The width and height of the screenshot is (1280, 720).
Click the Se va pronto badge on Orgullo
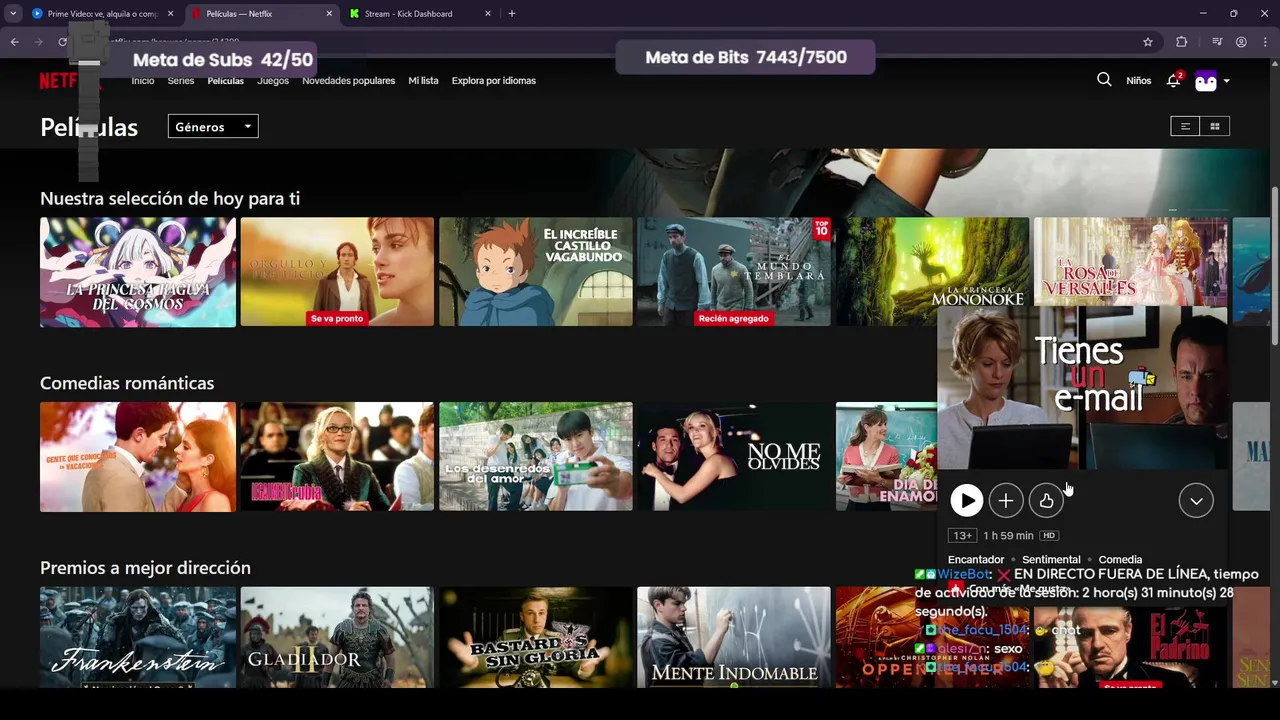click(337, 318)
